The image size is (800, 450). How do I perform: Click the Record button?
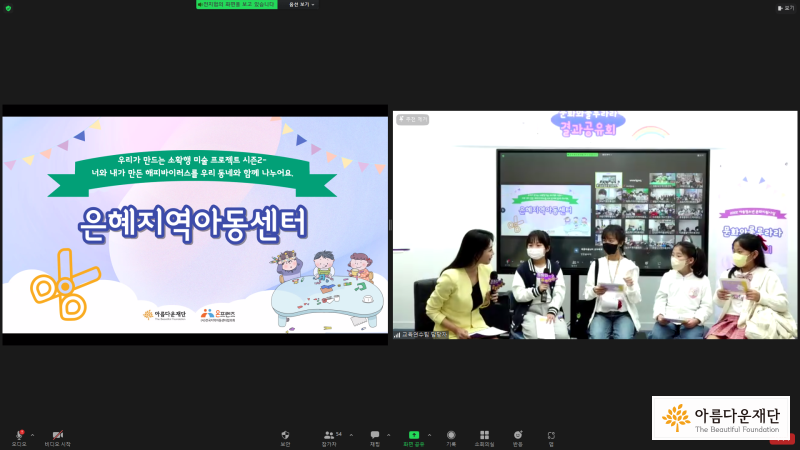coord(451,438)
